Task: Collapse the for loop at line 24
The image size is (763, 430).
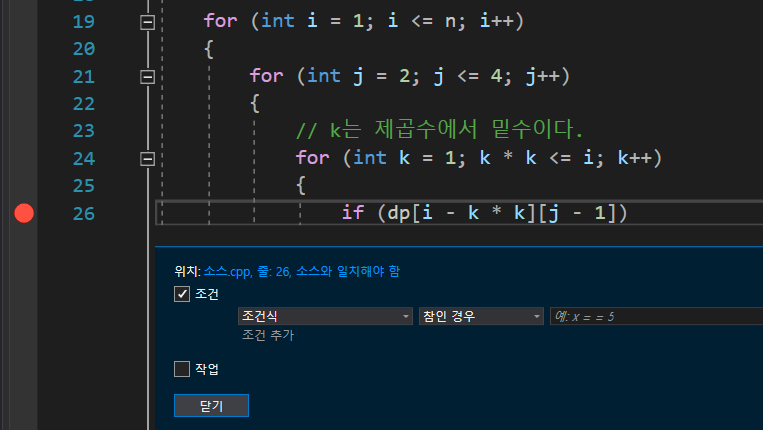Action: coord(147,159)
